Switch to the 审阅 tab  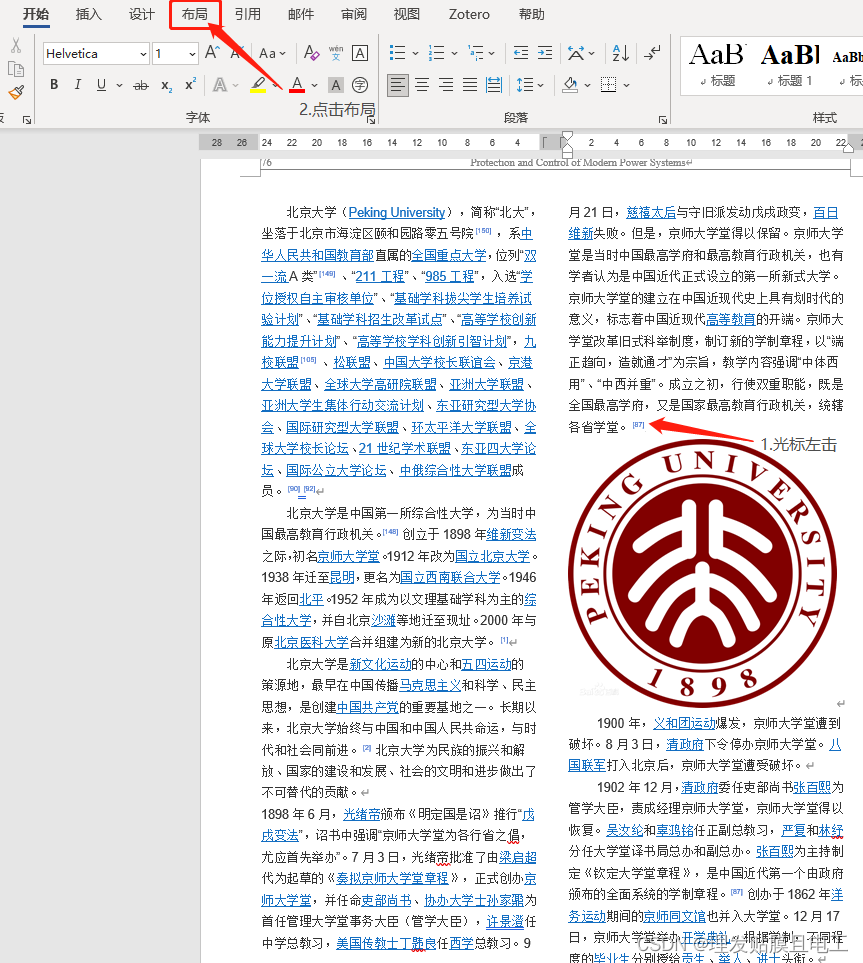point(354,14)
